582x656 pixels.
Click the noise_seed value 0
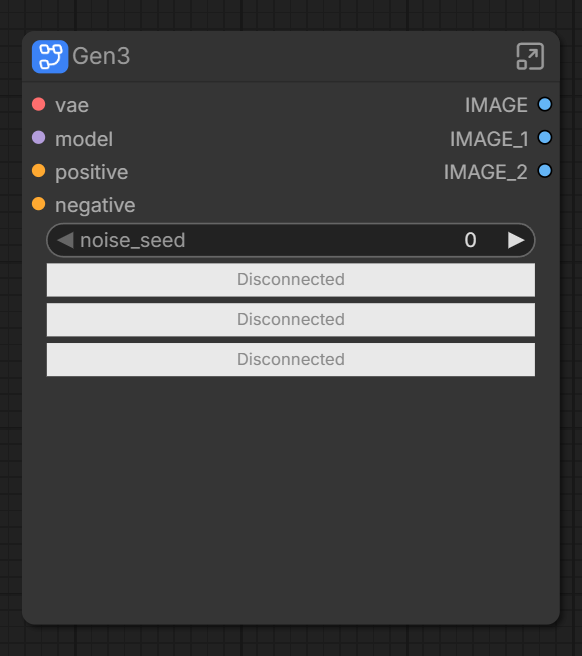tap(470, 240)
